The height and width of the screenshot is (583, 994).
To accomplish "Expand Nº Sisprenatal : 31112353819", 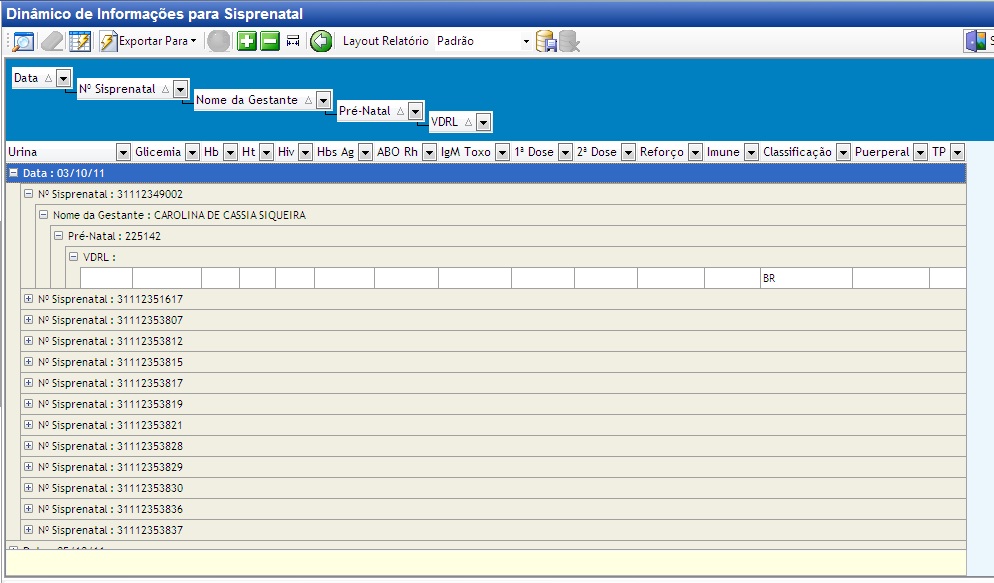I will 29,403.
